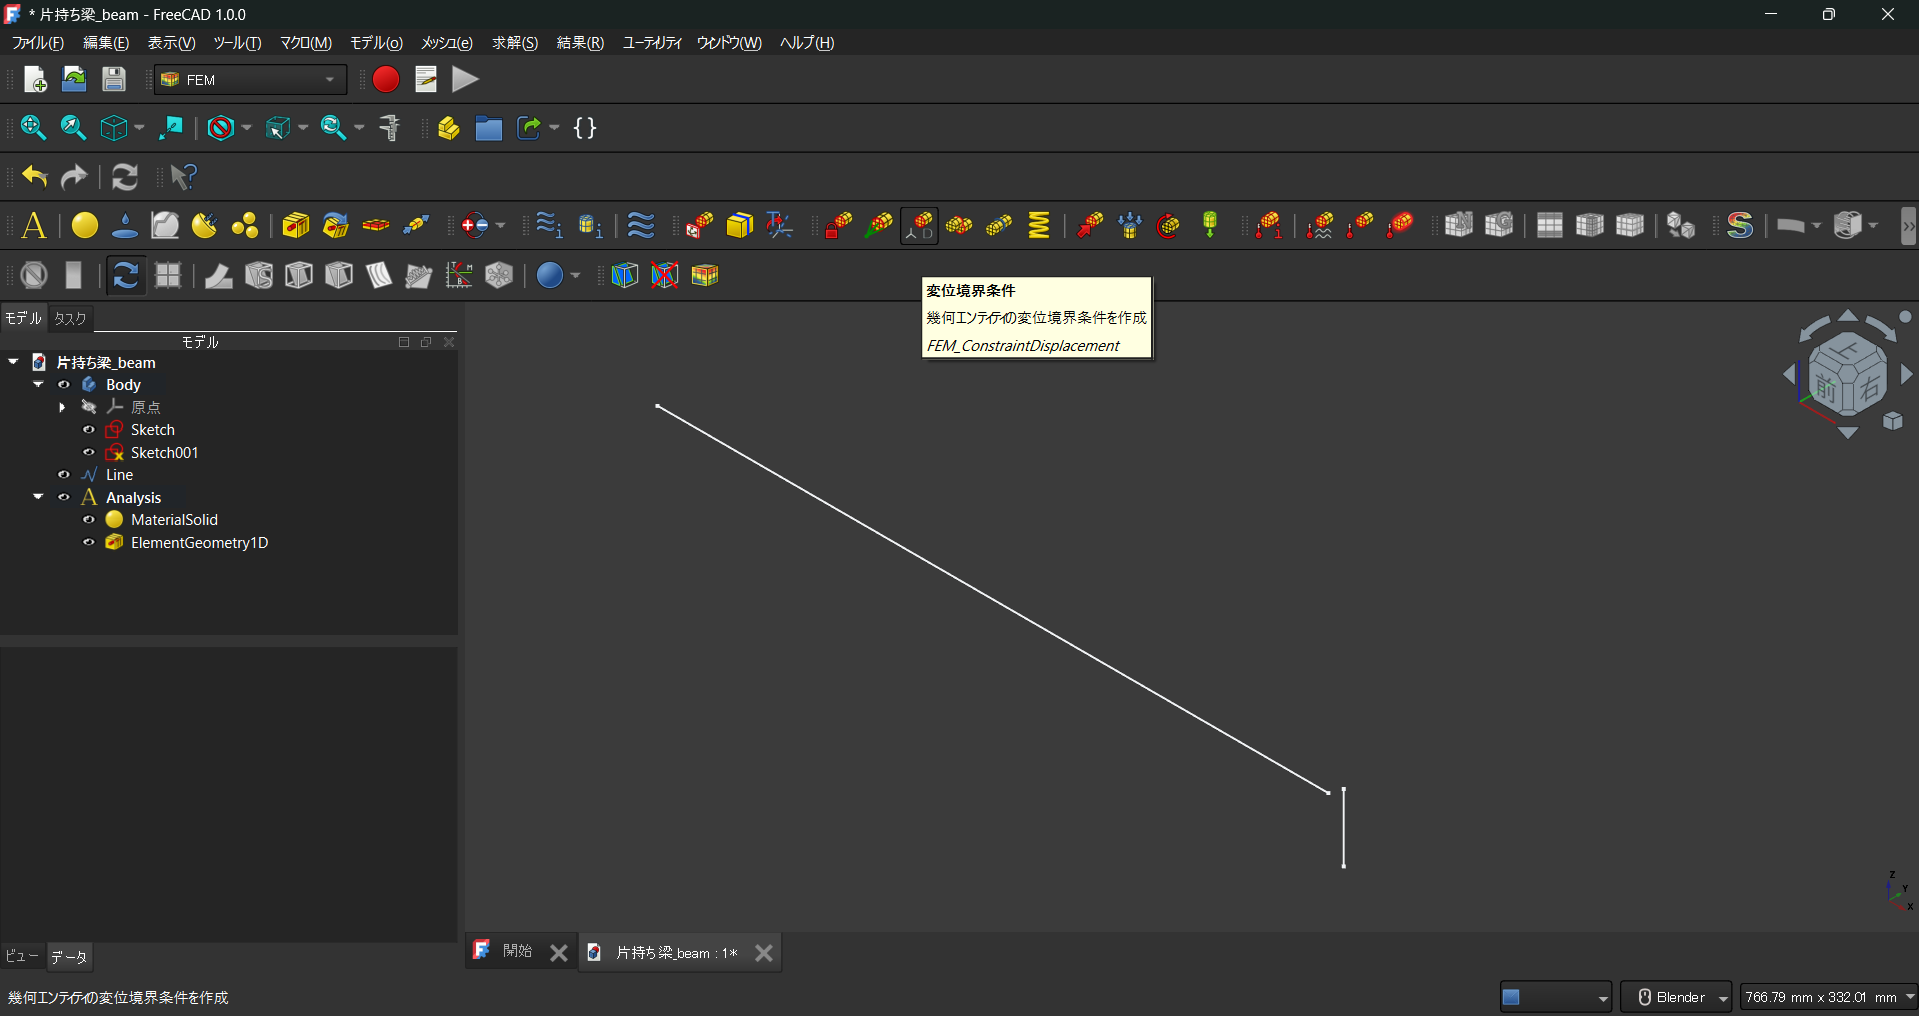Click the What's This help cursor
This screenshot has width=1919, height=1016.
click(x=183, y=177)
